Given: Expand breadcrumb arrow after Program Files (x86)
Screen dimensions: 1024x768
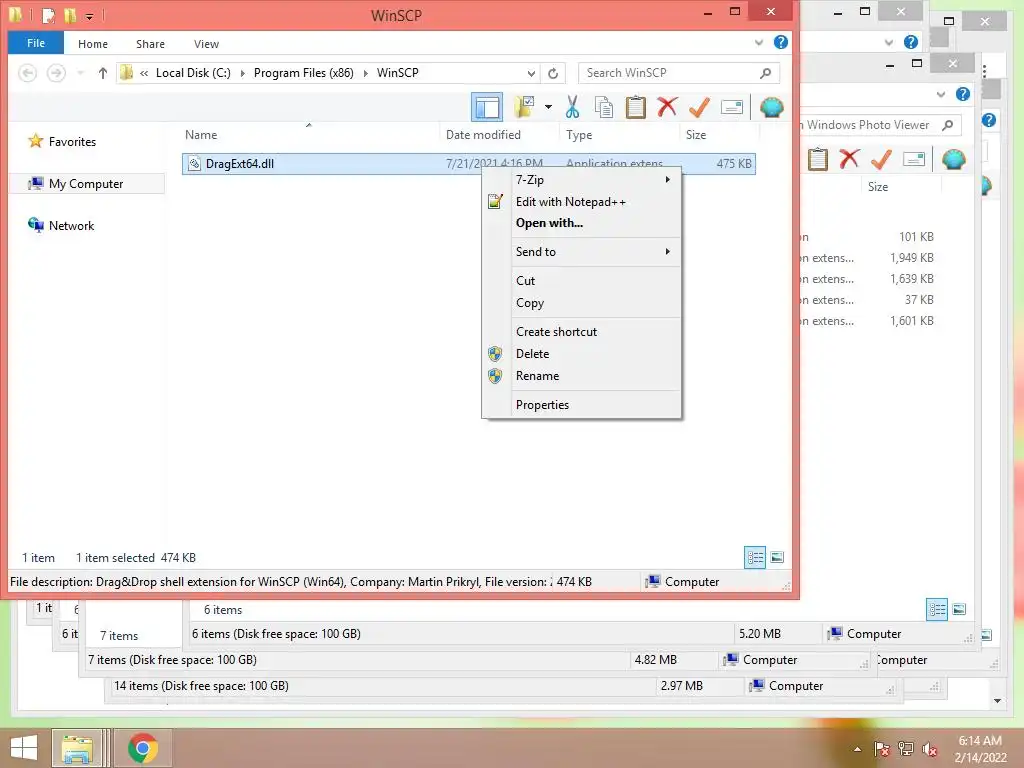Looking at the screenshot, I should [x=365, y=73].
